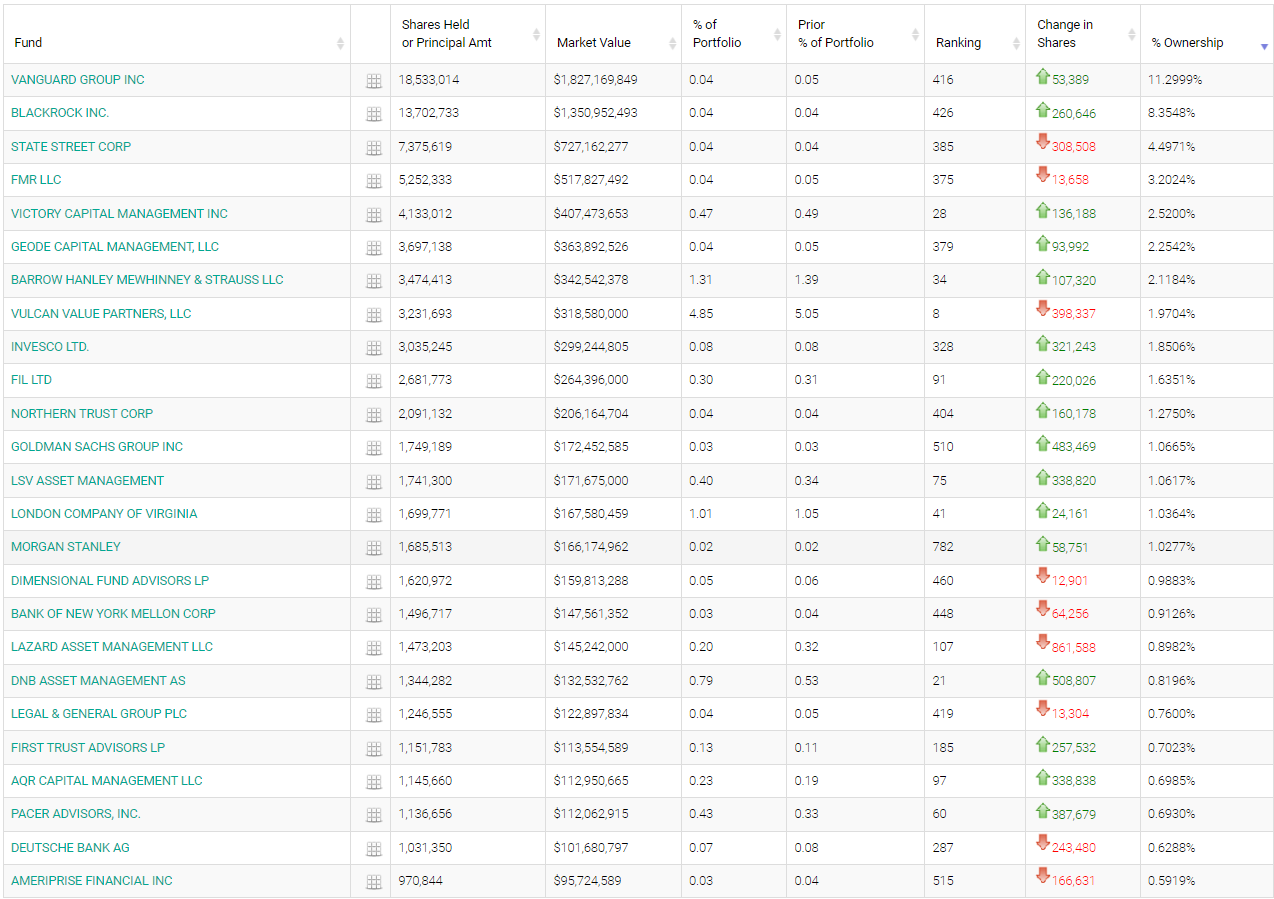1274x899 pixels.
Task: Follow London Company of Virginia link
Action: coord(104,514)
